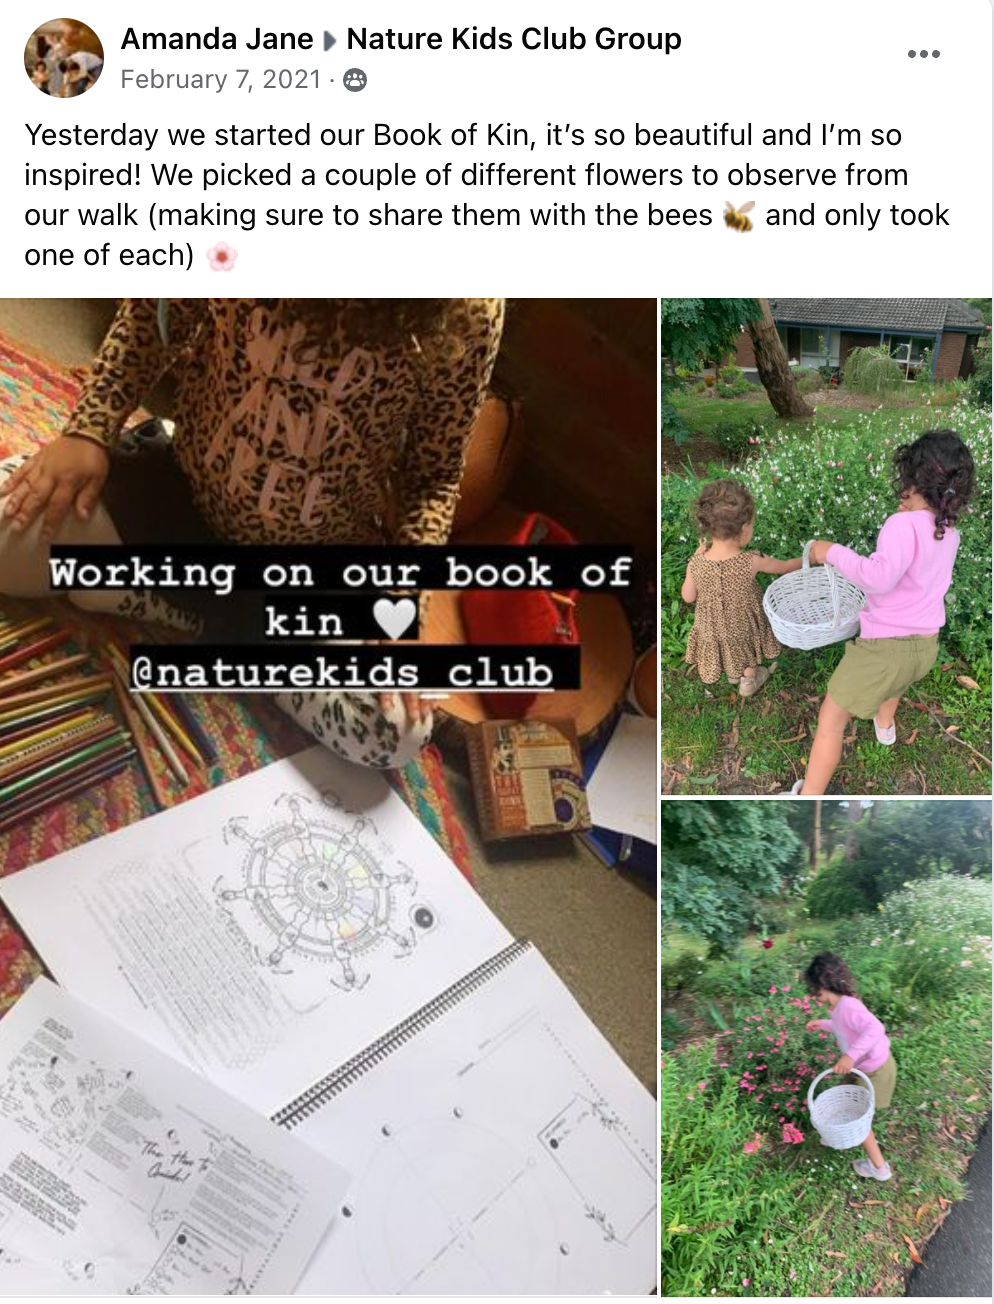Screen dimensions: 994x1304
Task: Click the Amanda Jane author name
Action: 217,39
